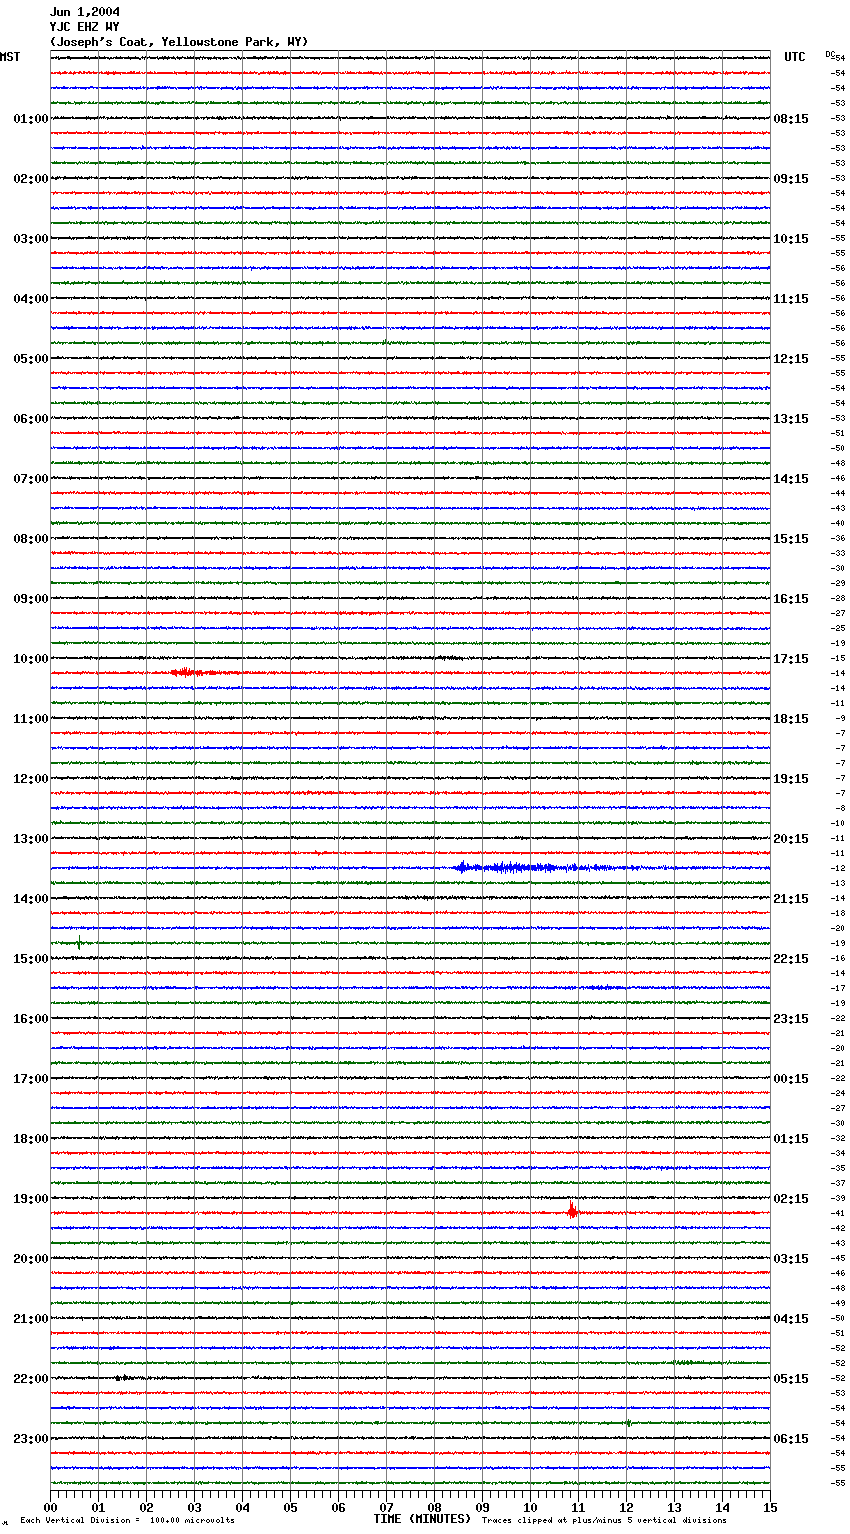The height and width of the screenshot is (1534, 850).
Task: Click the "UTC" time zone label
Action: point(795,57)
